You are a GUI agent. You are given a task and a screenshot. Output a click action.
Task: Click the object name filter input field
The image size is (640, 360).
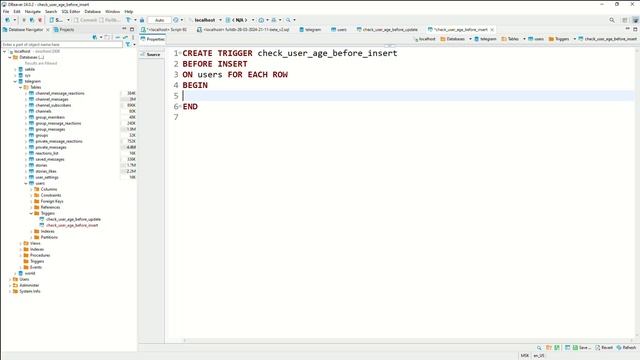click(x=62, y=44)
